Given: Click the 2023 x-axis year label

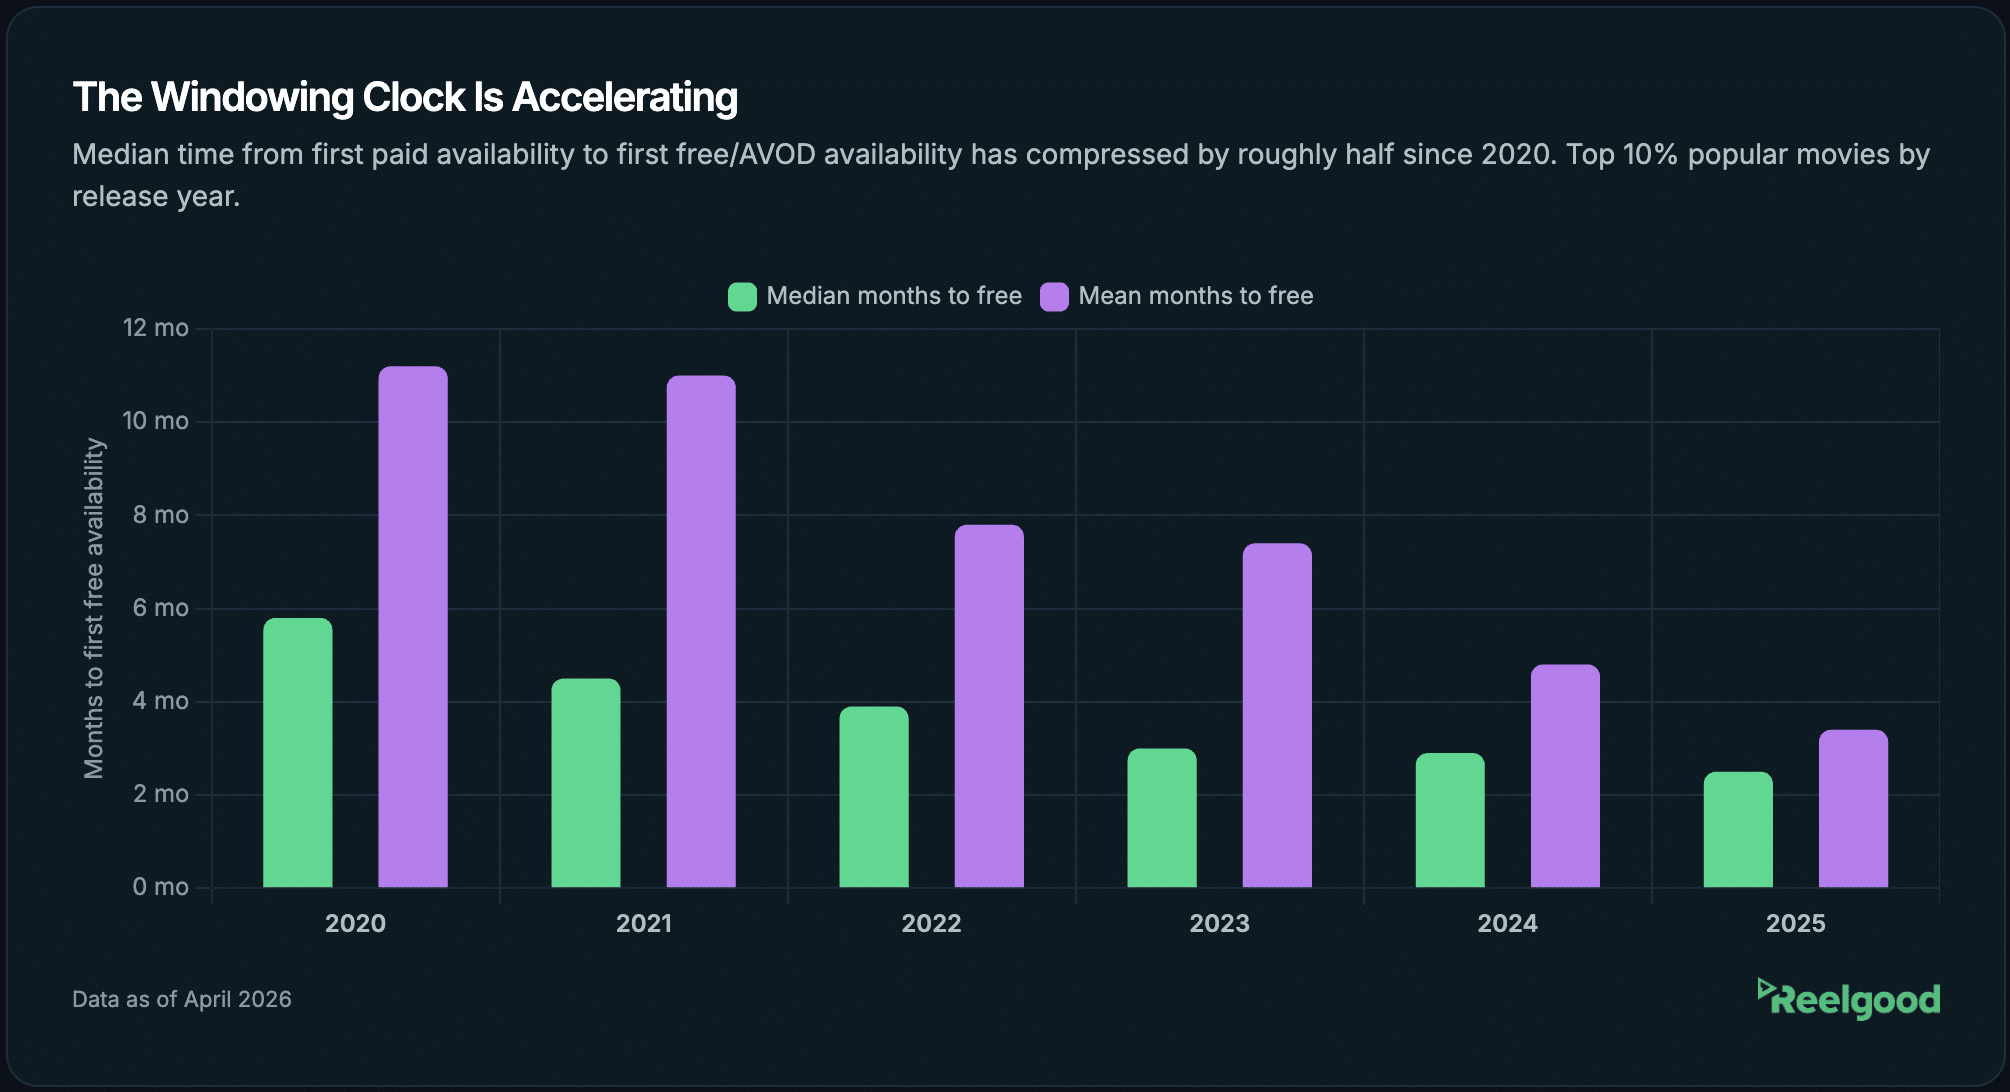Looking at the screenshot, I should pyautogui.click(x=1219, y=923).
